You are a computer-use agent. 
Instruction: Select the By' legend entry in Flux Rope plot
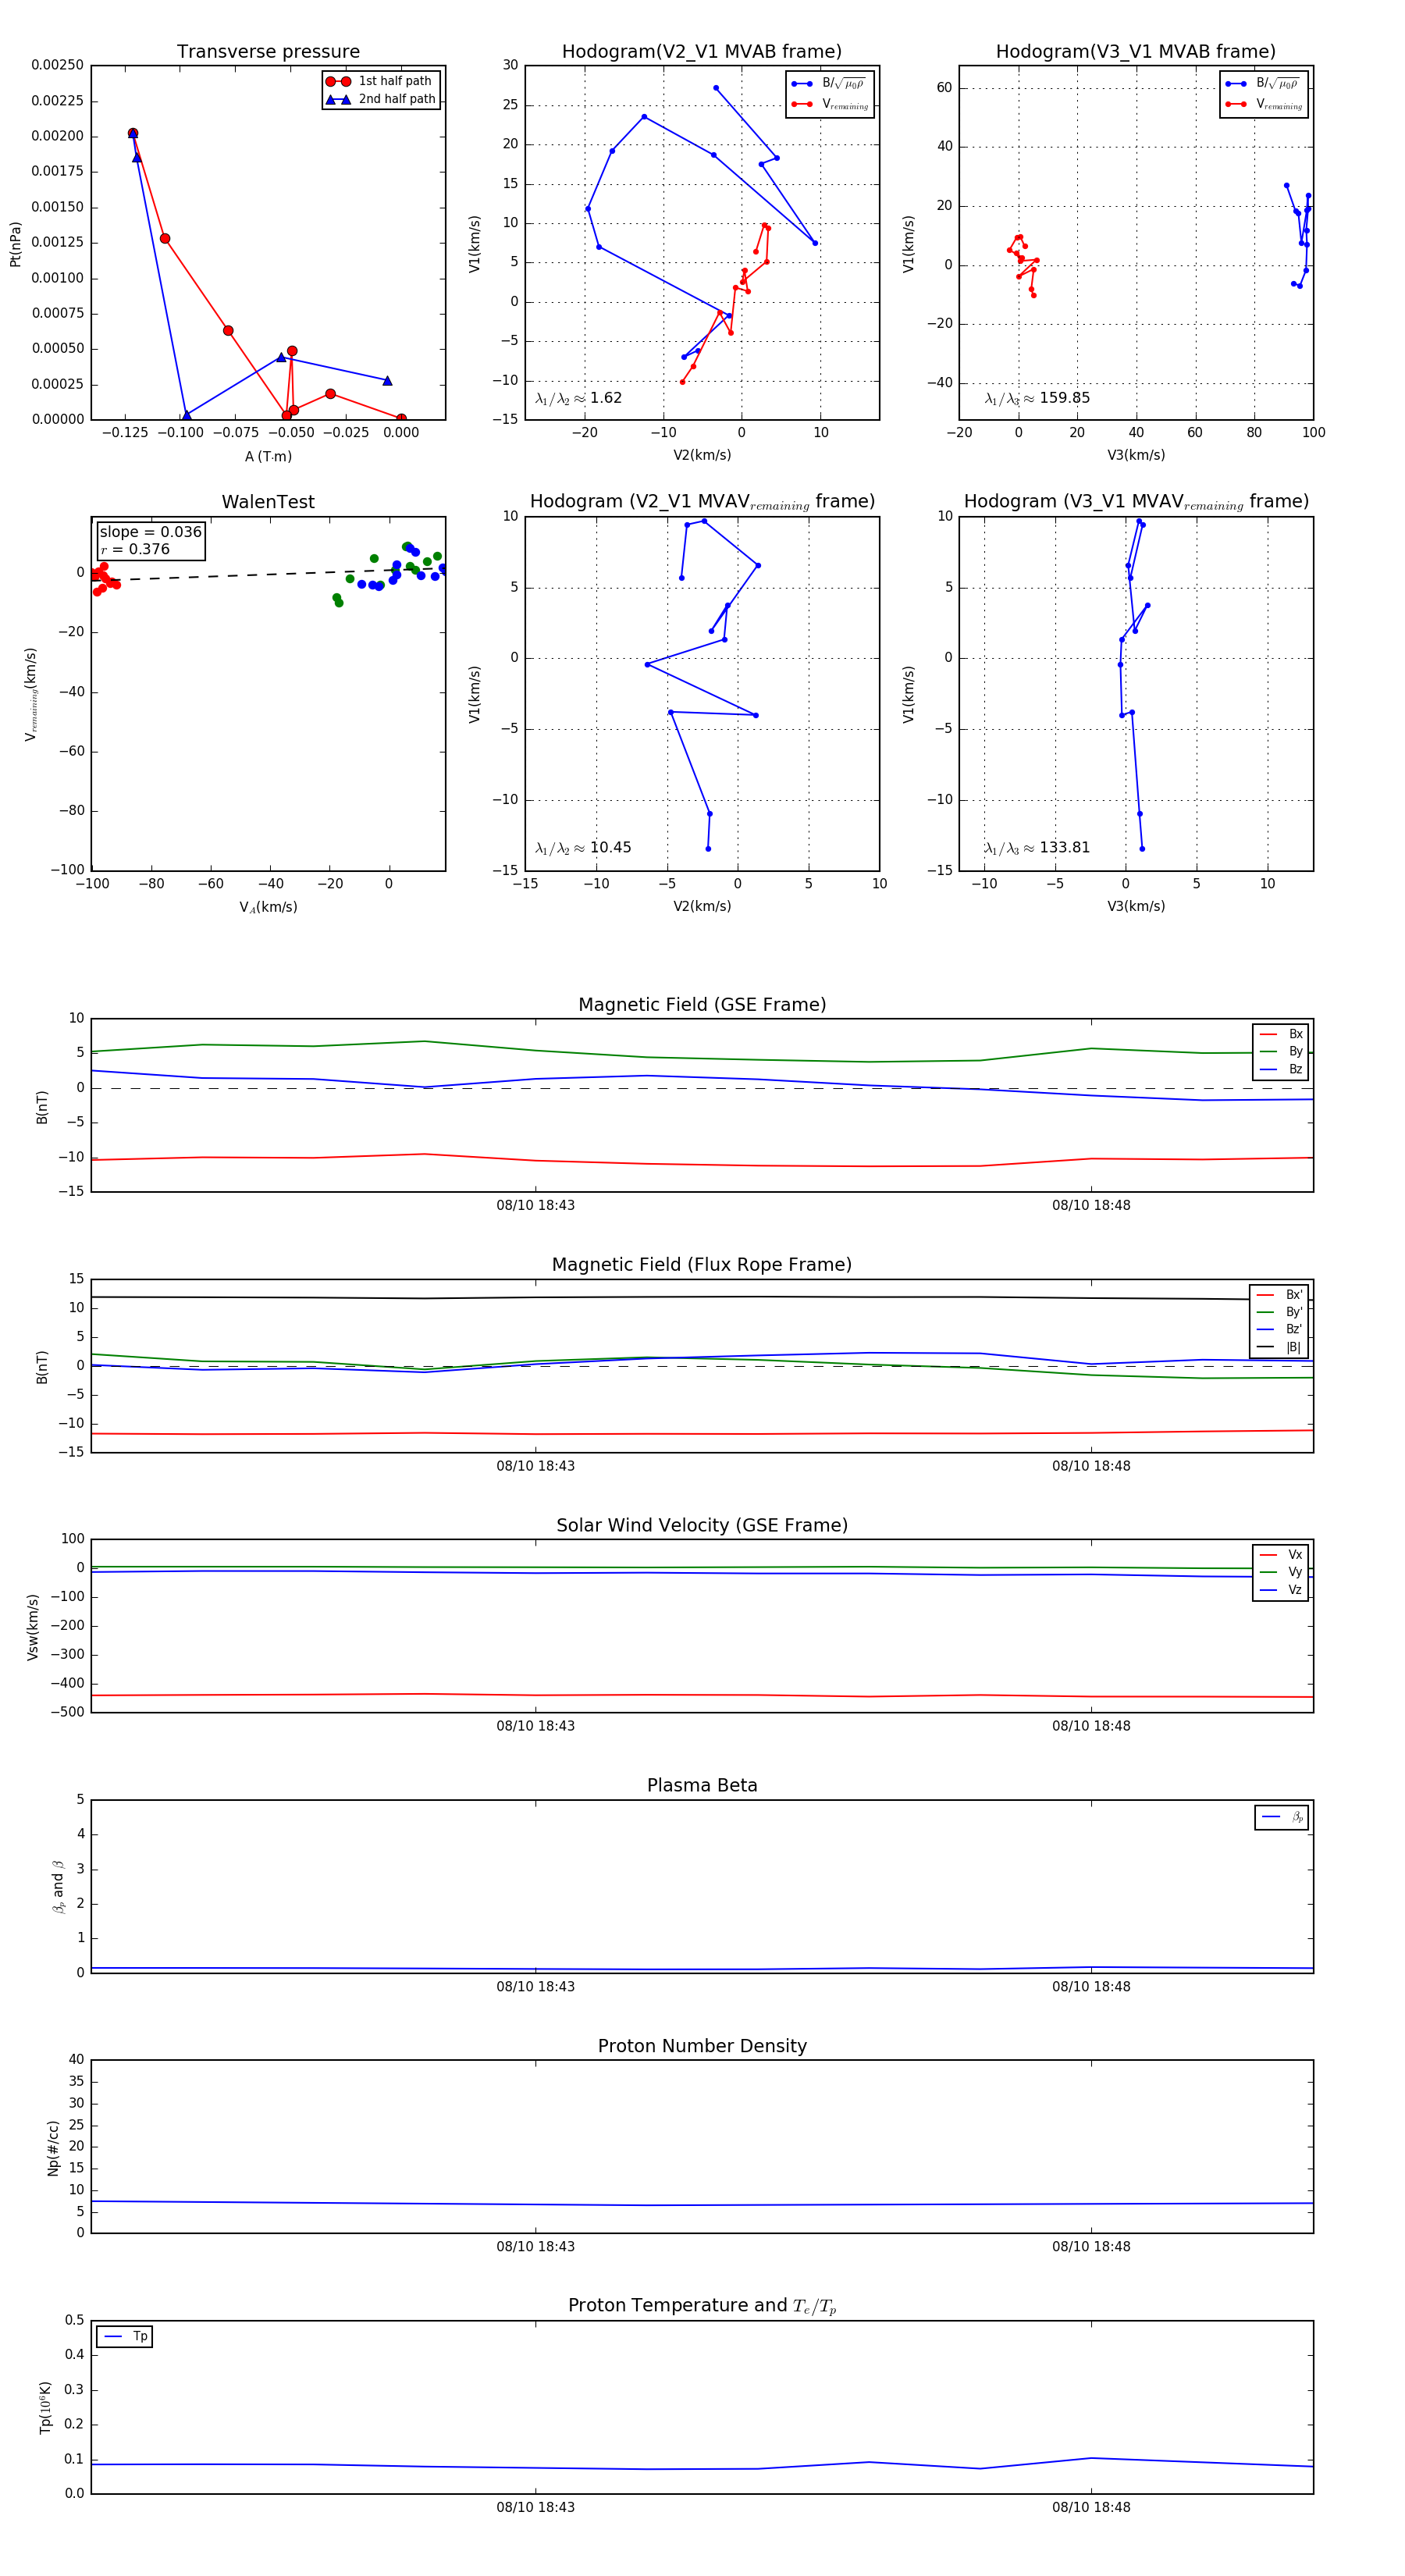[x=1279, y=1312]
